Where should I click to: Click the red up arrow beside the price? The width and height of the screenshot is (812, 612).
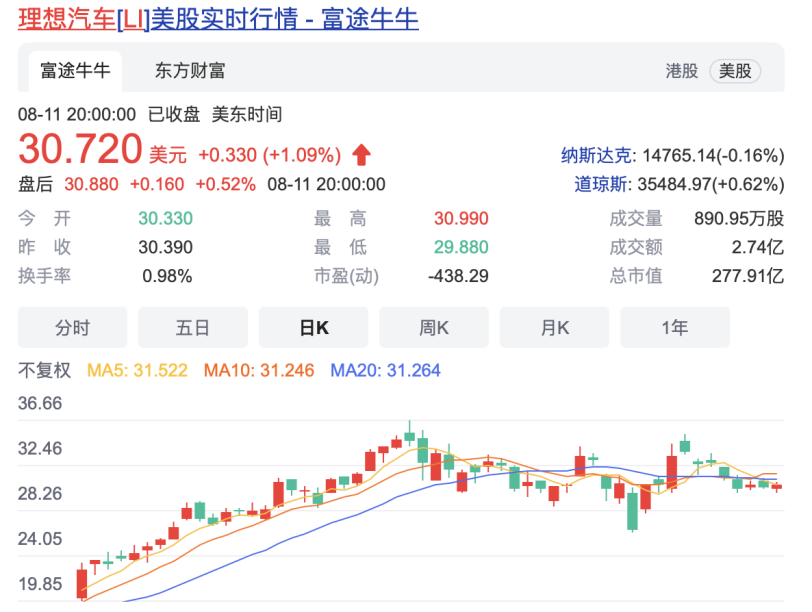[x=361, y=153]
